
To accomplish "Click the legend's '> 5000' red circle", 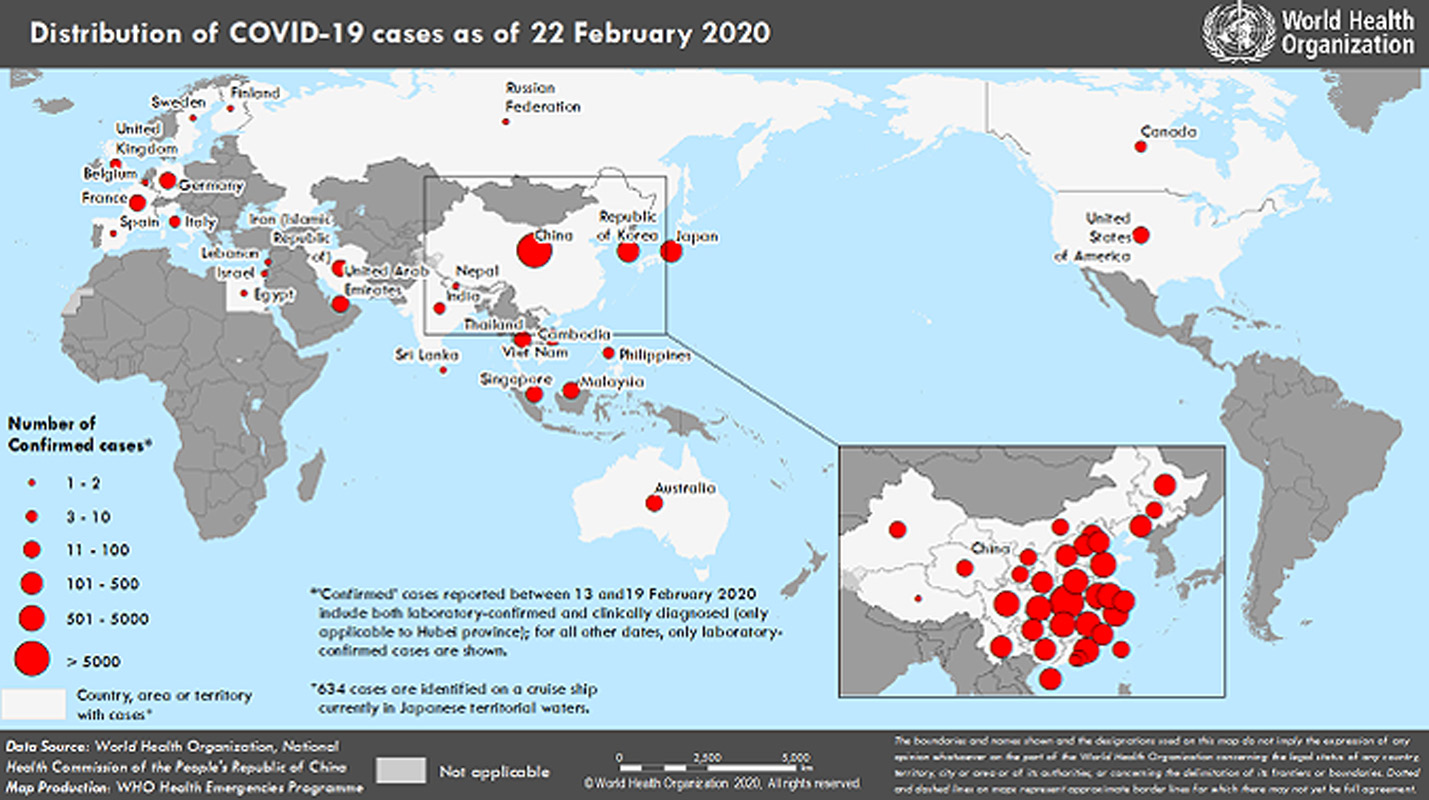I will 32,659.
